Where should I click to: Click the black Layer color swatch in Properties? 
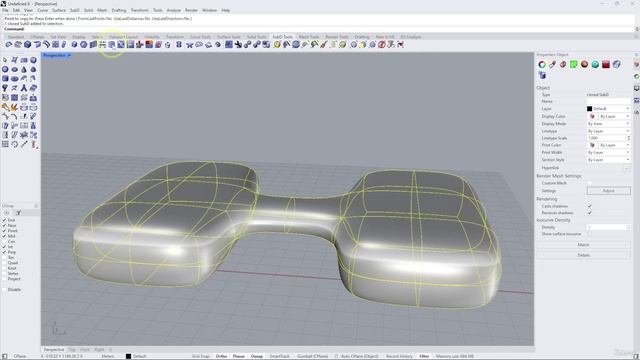pyautogui.click(x=589, y=109)
